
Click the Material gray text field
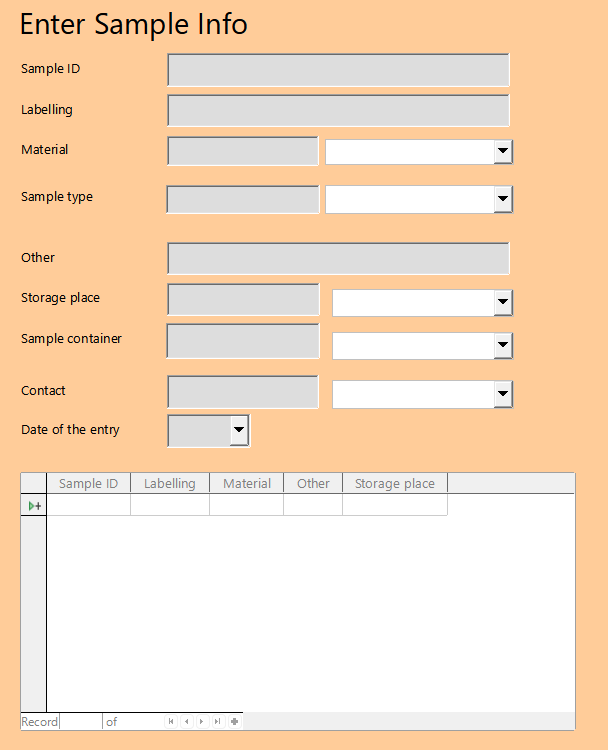tap(243, 151)
